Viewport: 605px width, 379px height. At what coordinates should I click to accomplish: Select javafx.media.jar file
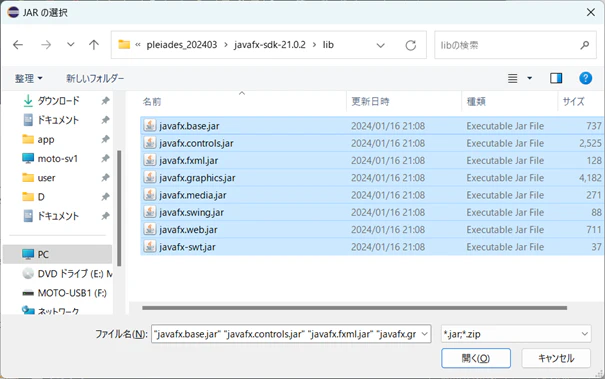372,195
